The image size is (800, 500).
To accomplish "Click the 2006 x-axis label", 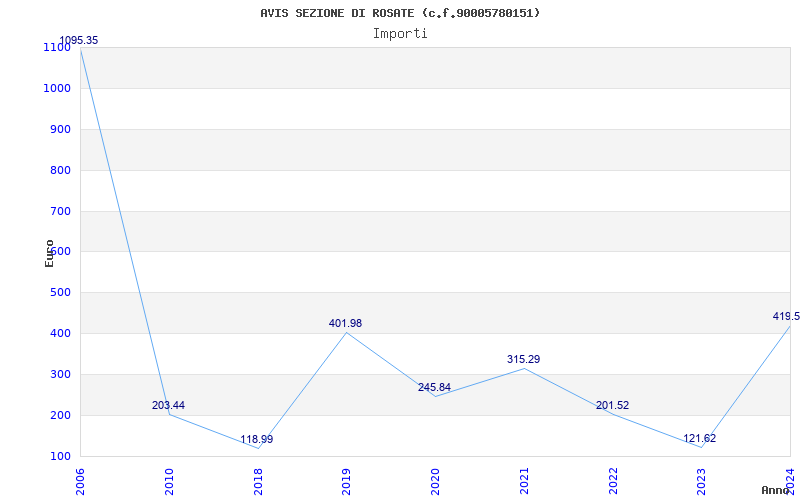I will [x=80, y=482].
